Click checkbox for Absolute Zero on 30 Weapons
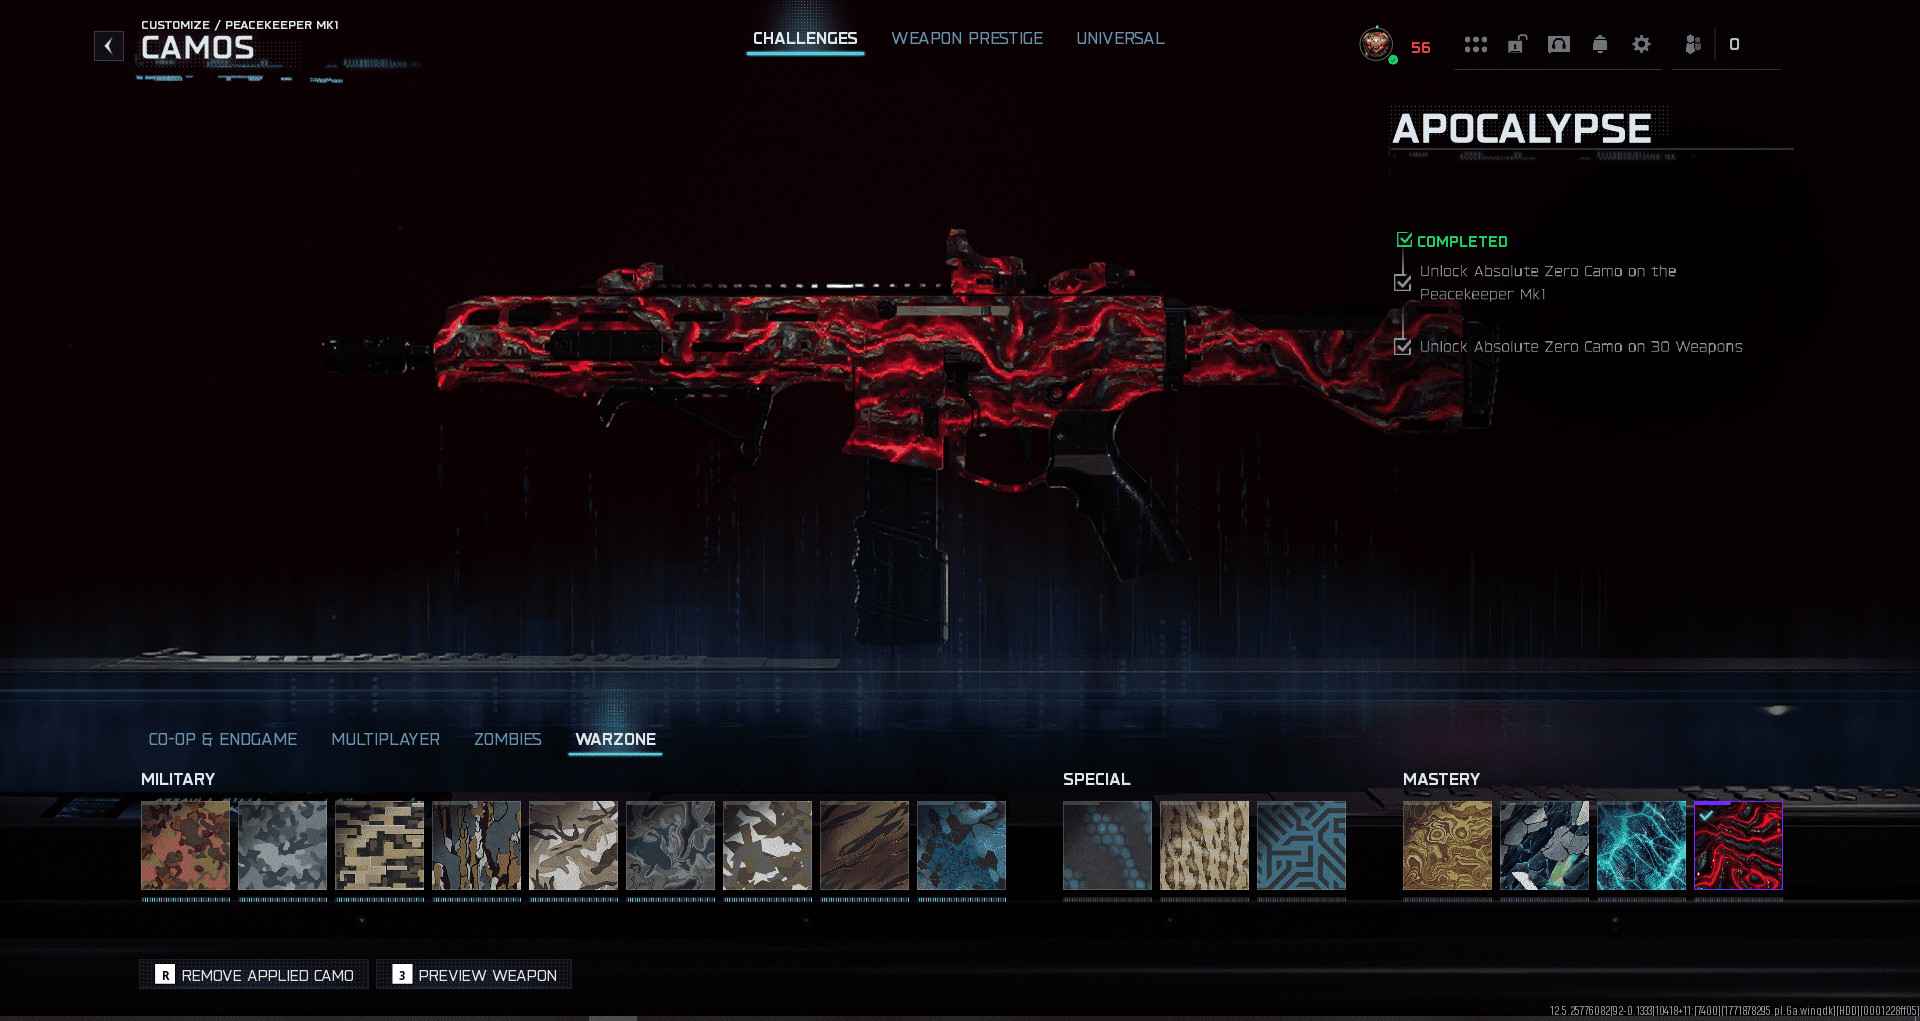Viewport: 1920px width, 1021px height. tap(1403, 347)
